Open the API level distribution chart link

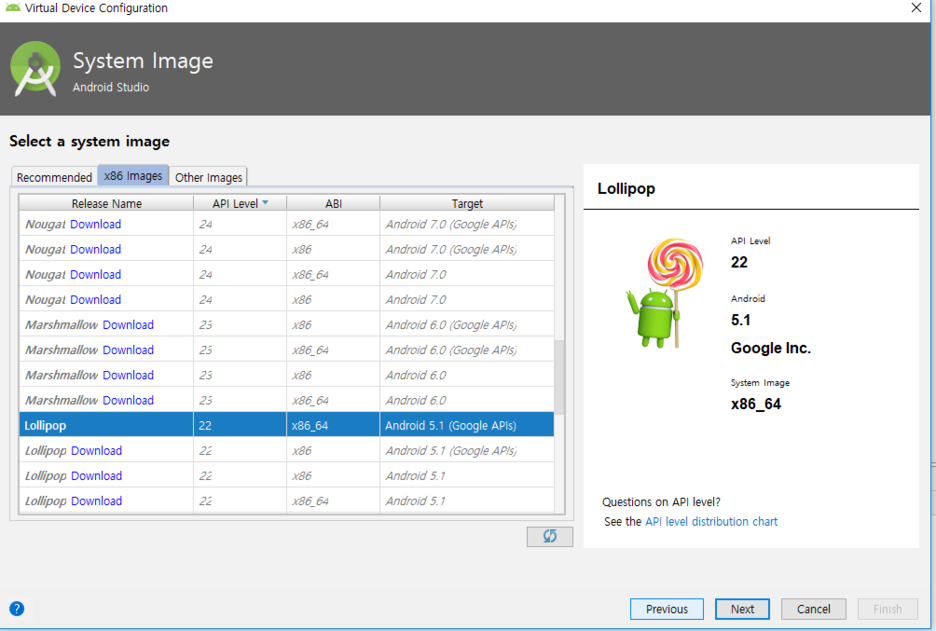coord(711,521)
